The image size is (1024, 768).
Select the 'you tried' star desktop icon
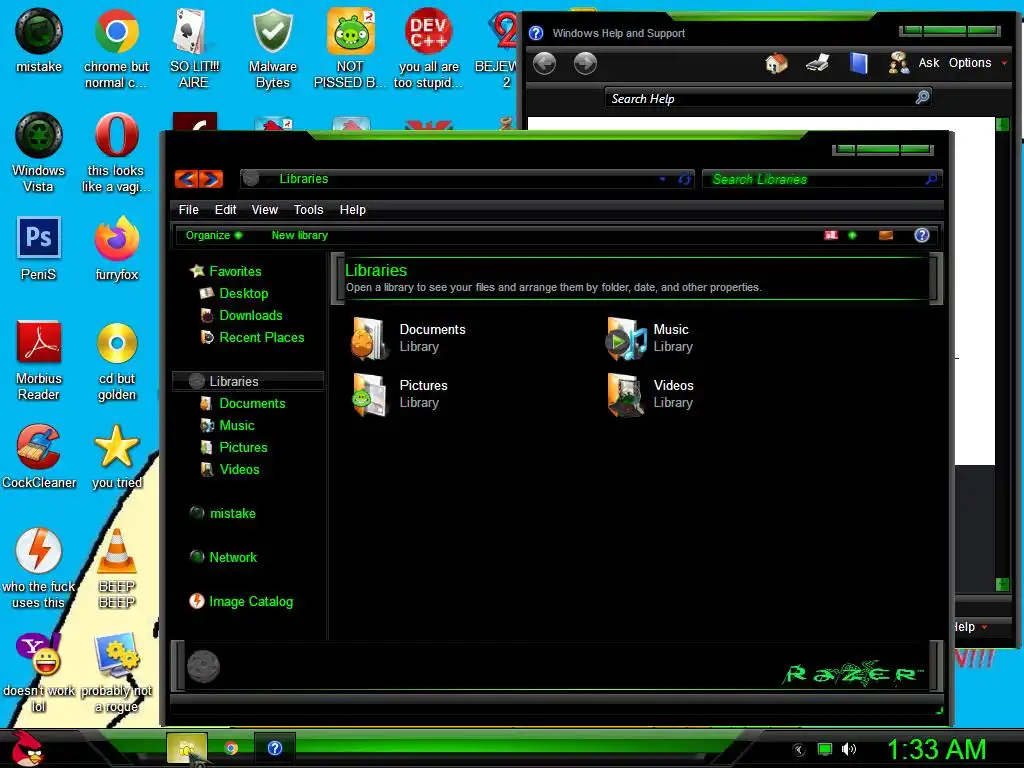[117, 457]
